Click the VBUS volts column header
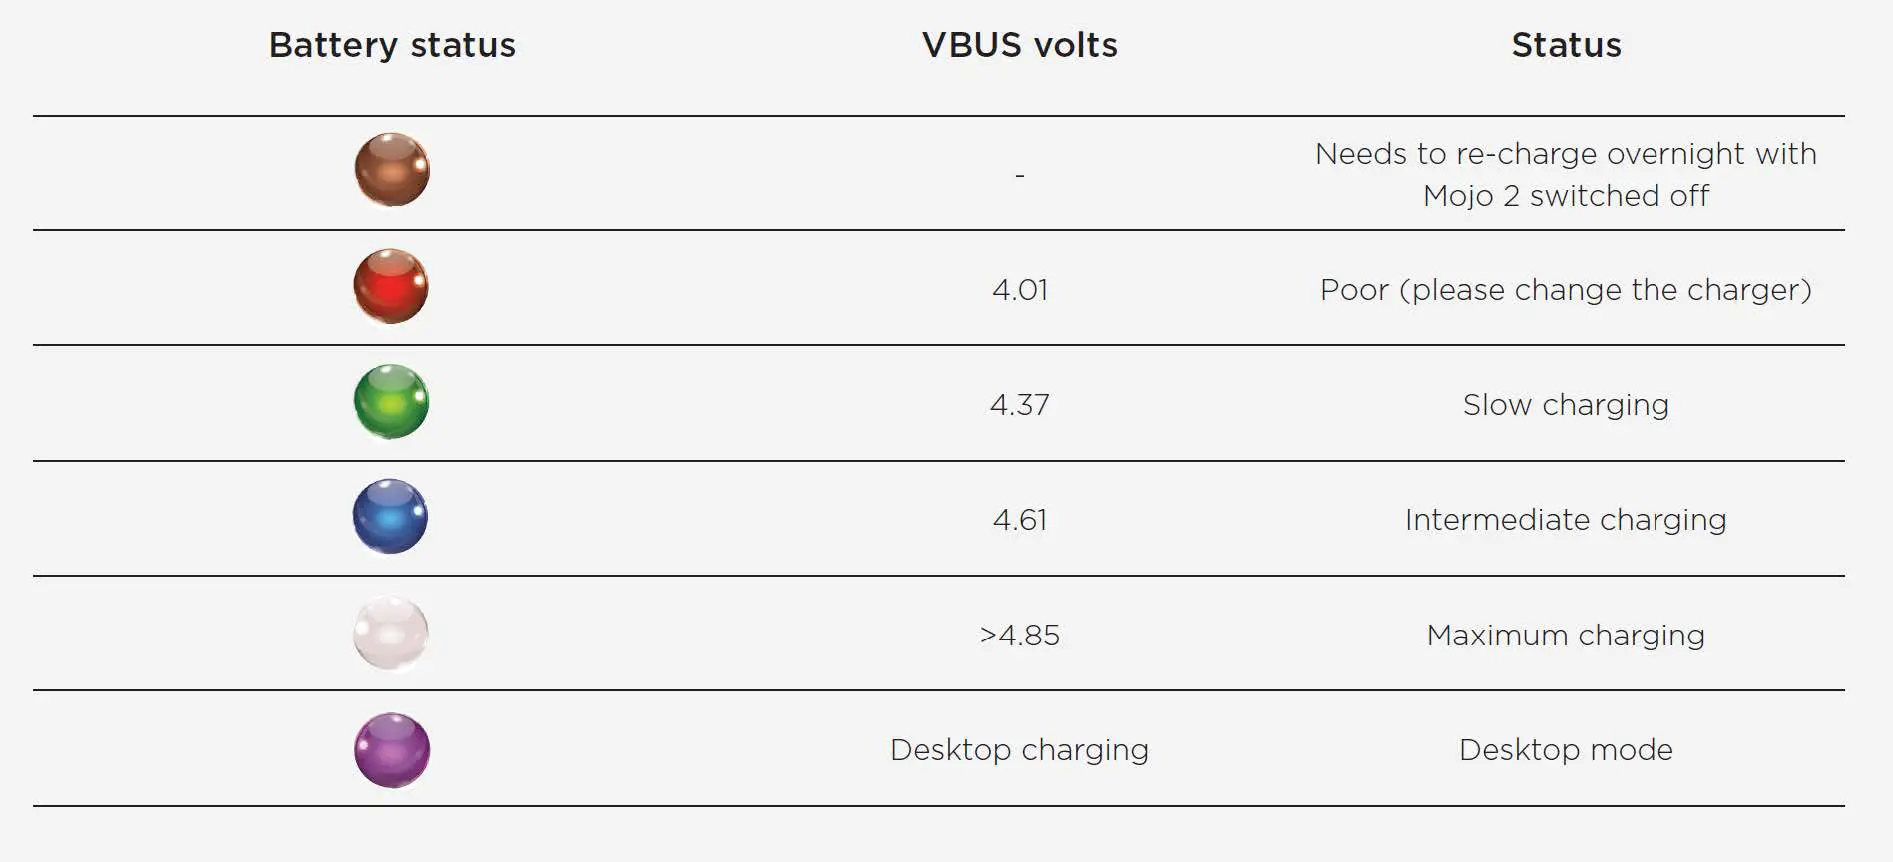The image size is (1893, 862). tap(1019, 45)
